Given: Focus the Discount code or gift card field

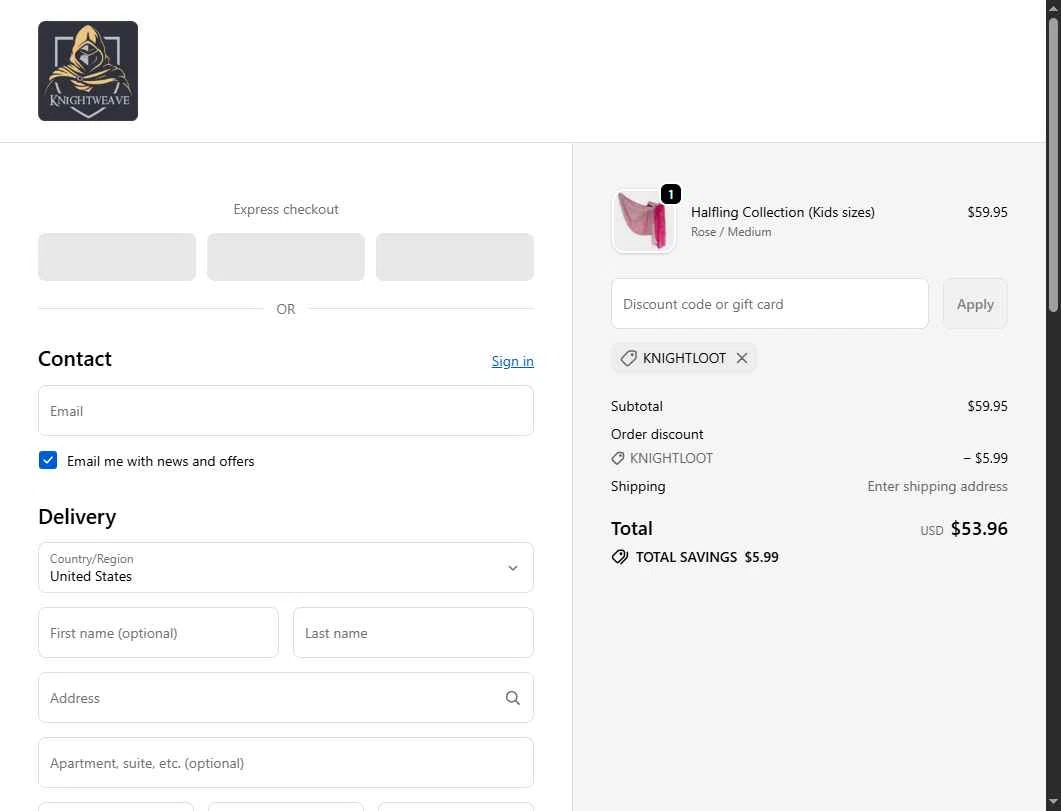Looking at the screenshot, I should click(770, 304).
